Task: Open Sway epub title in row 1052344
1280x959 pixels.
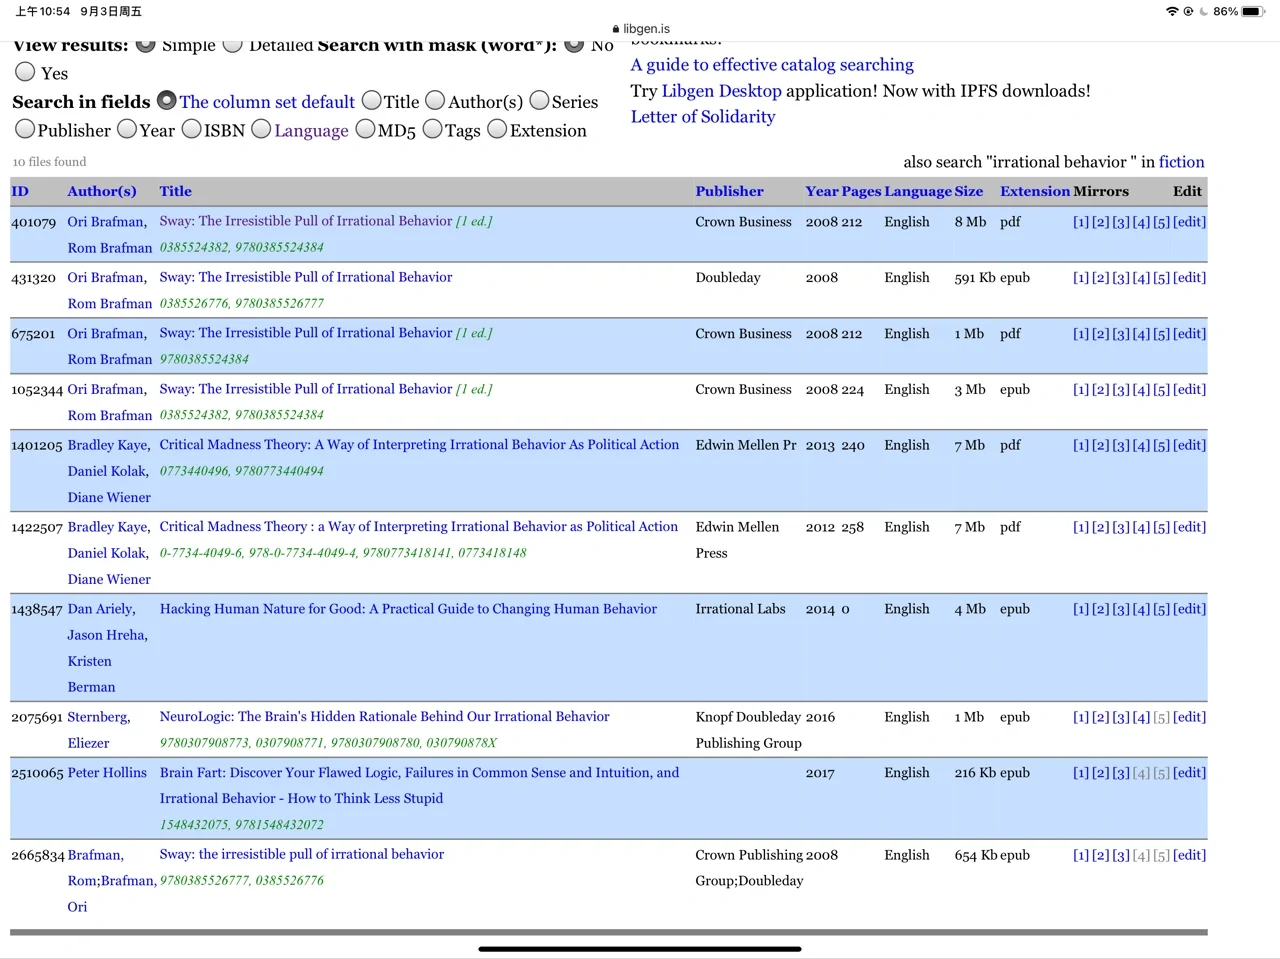Action: pos(306,389)
